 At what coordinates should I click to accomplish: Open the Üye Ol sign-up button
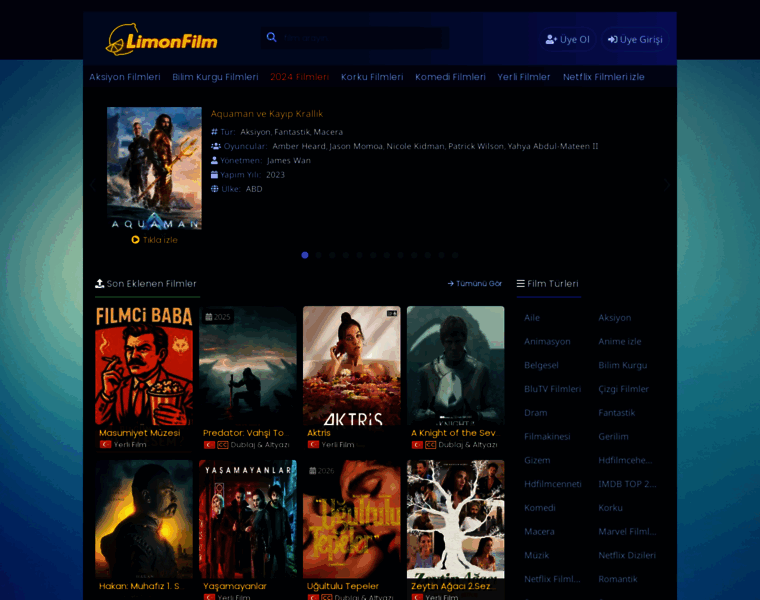(x=568, y=39)
